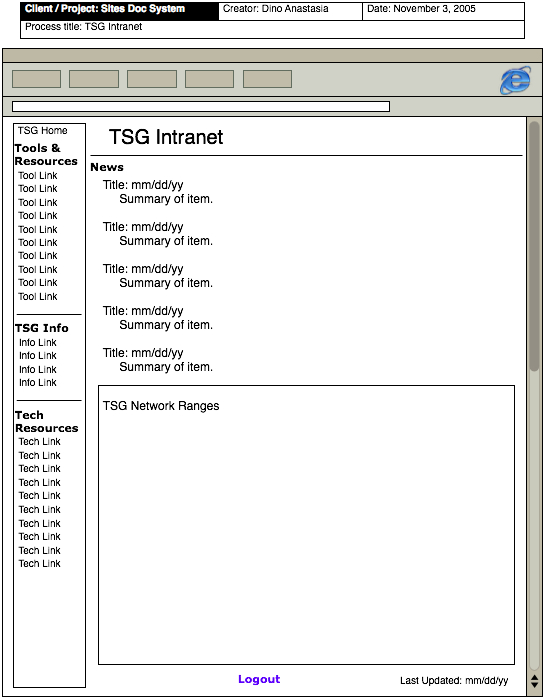Select the Tools & Resources sidebar heading

click(x=46, y=154)
